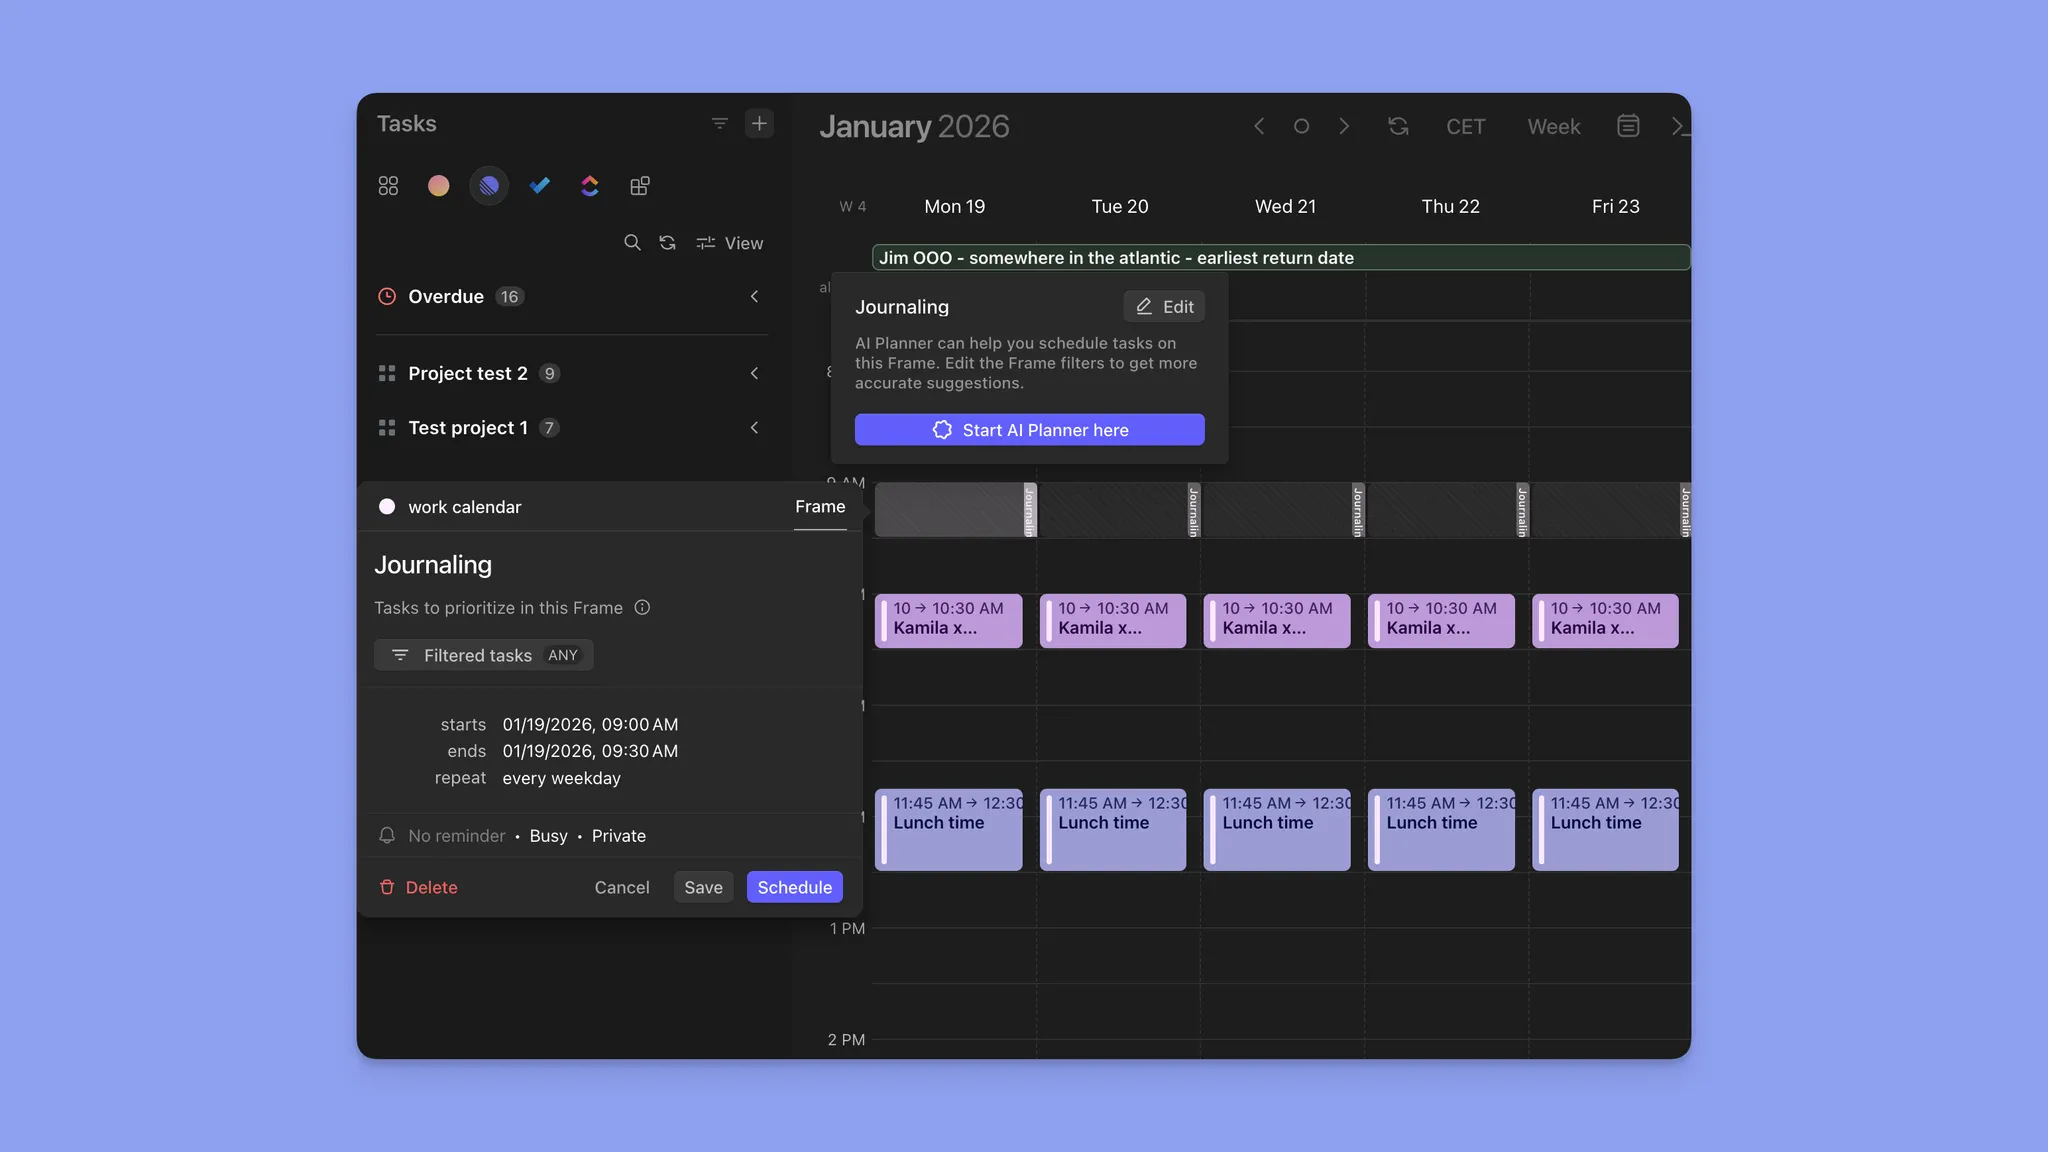Click the add task plus icon
2048x1152 pixels.
(759, 124)
